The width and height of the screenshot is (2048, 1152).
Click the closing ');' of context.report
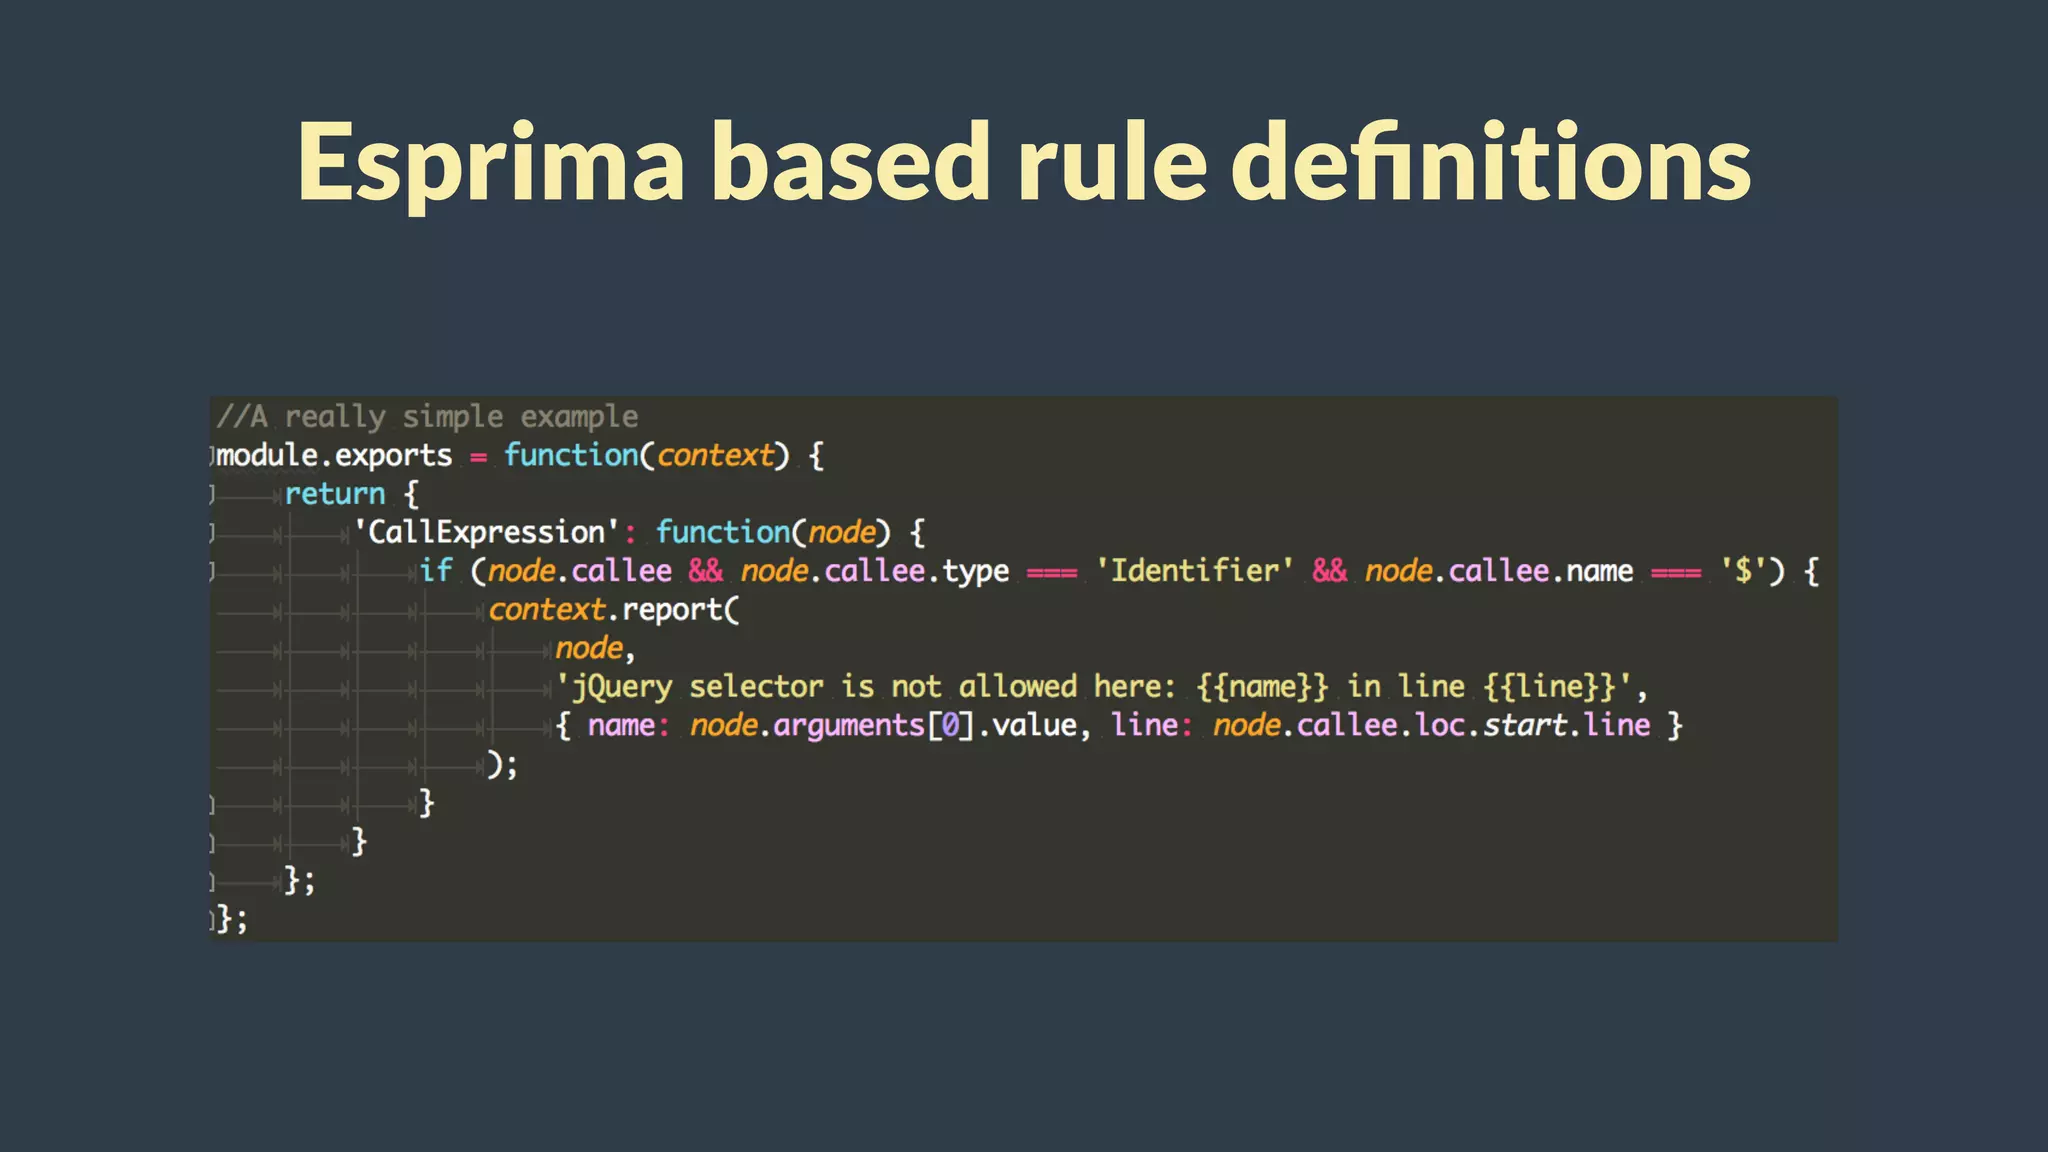point(503,764)
